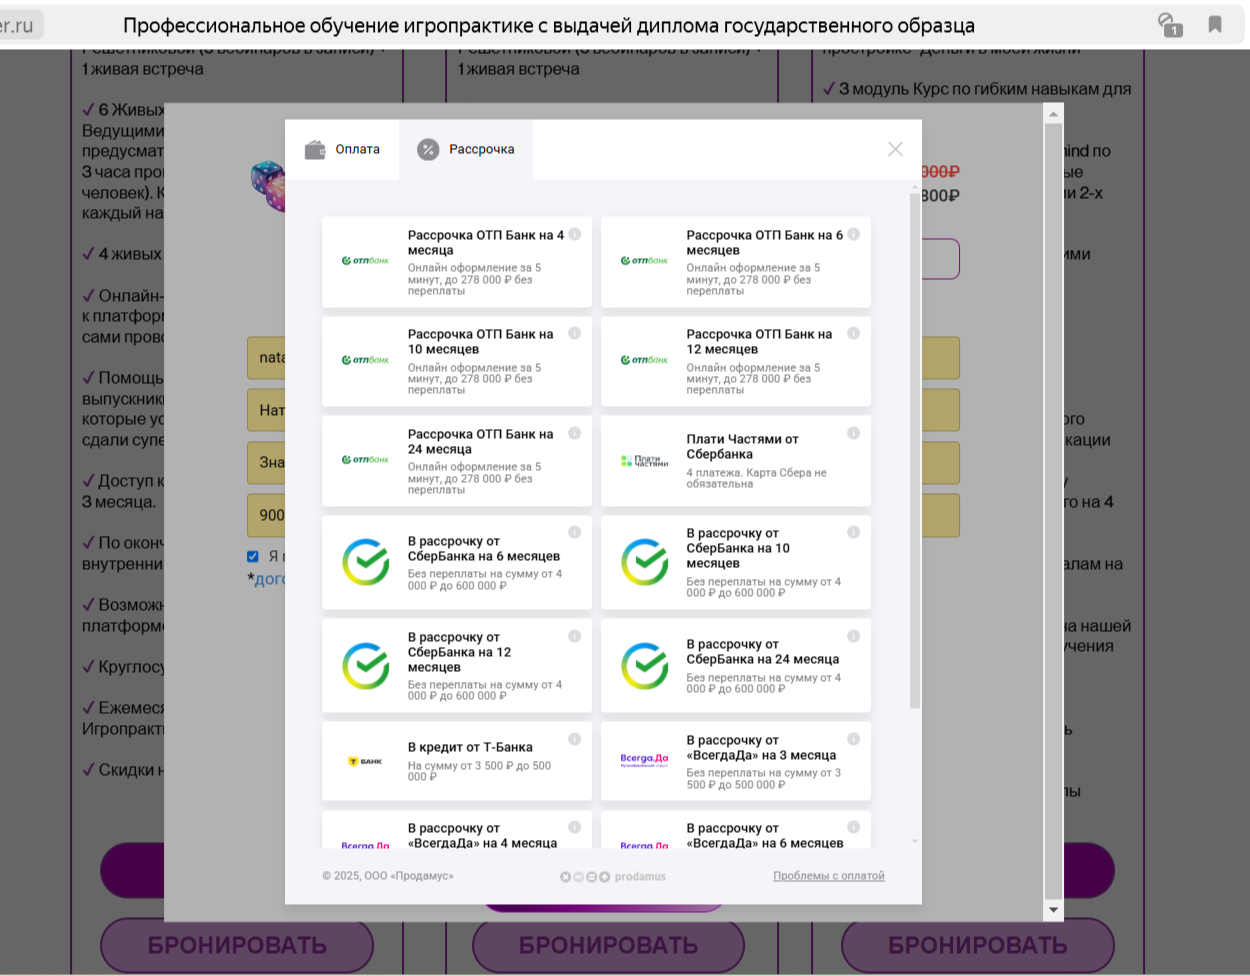
Task: Pick Плати Частями от Сбербанка option
Action: point(736,461)
